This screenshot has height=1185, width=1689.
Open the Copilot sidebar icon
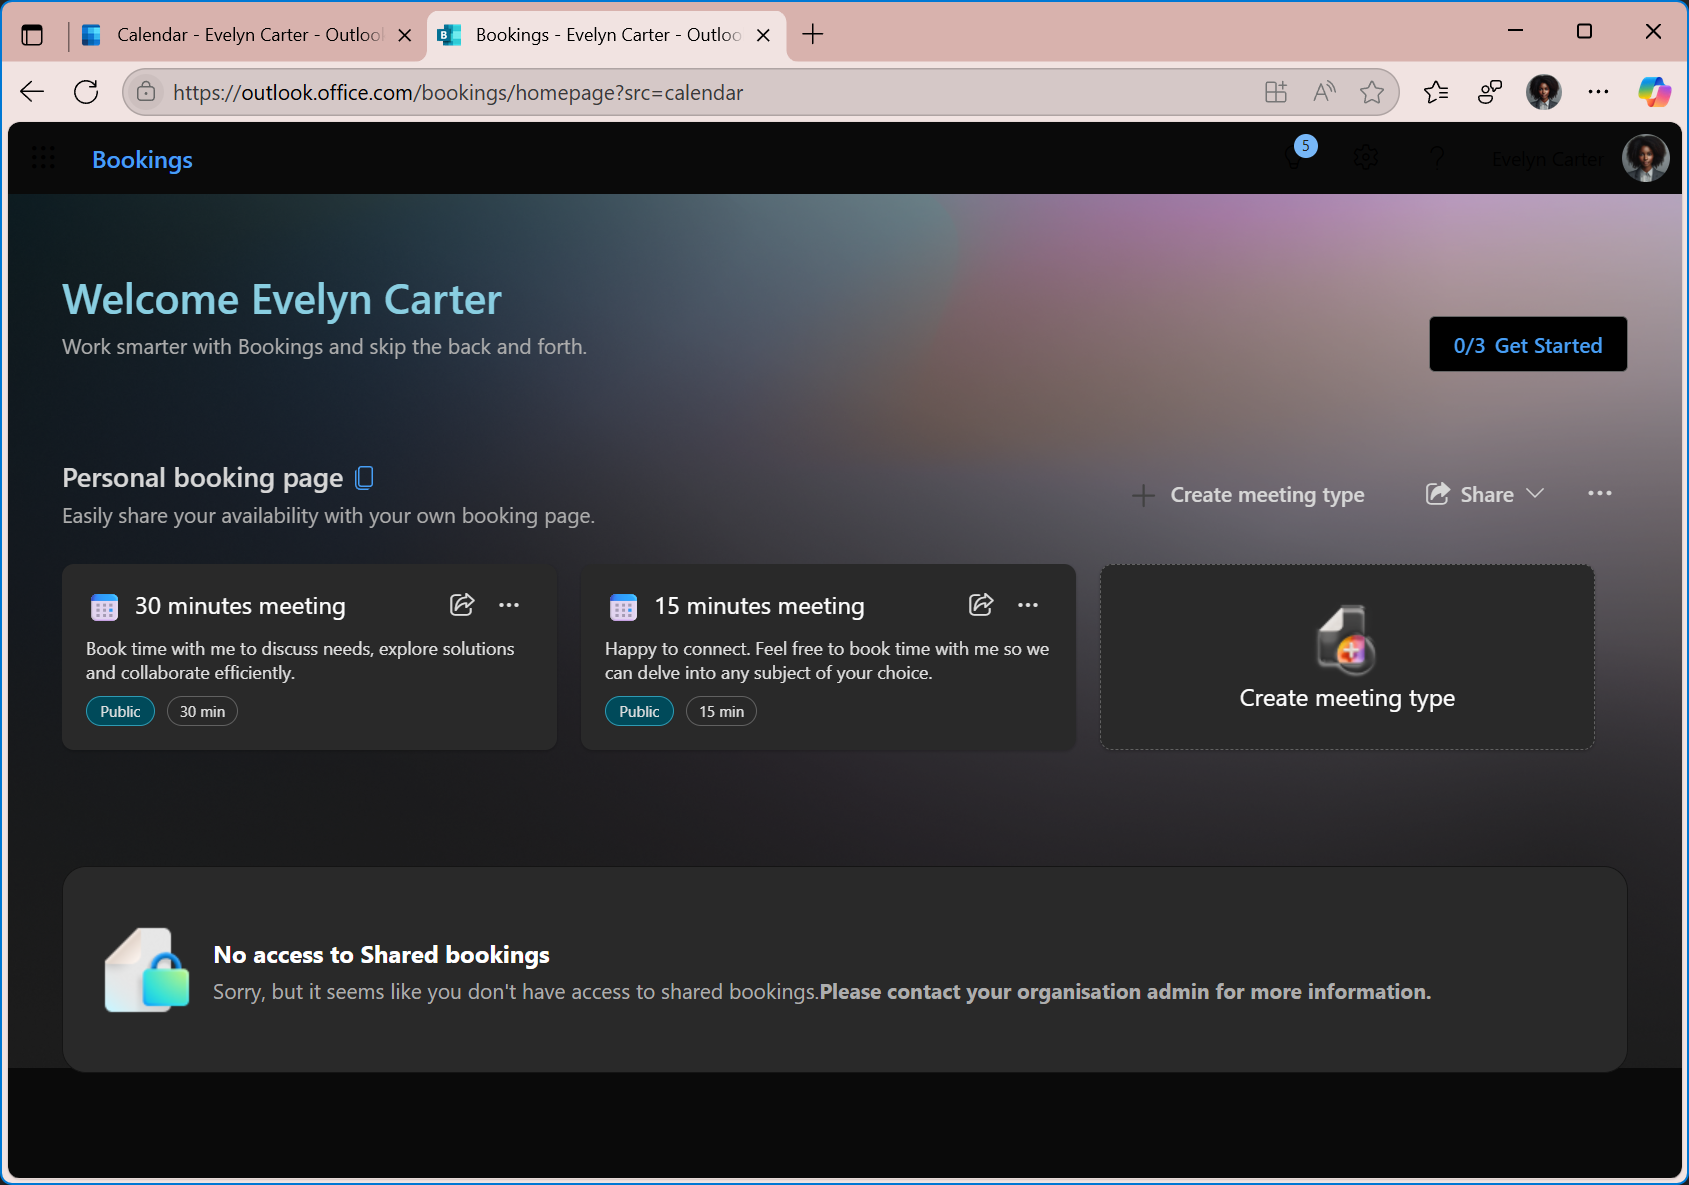[1654, 92]
